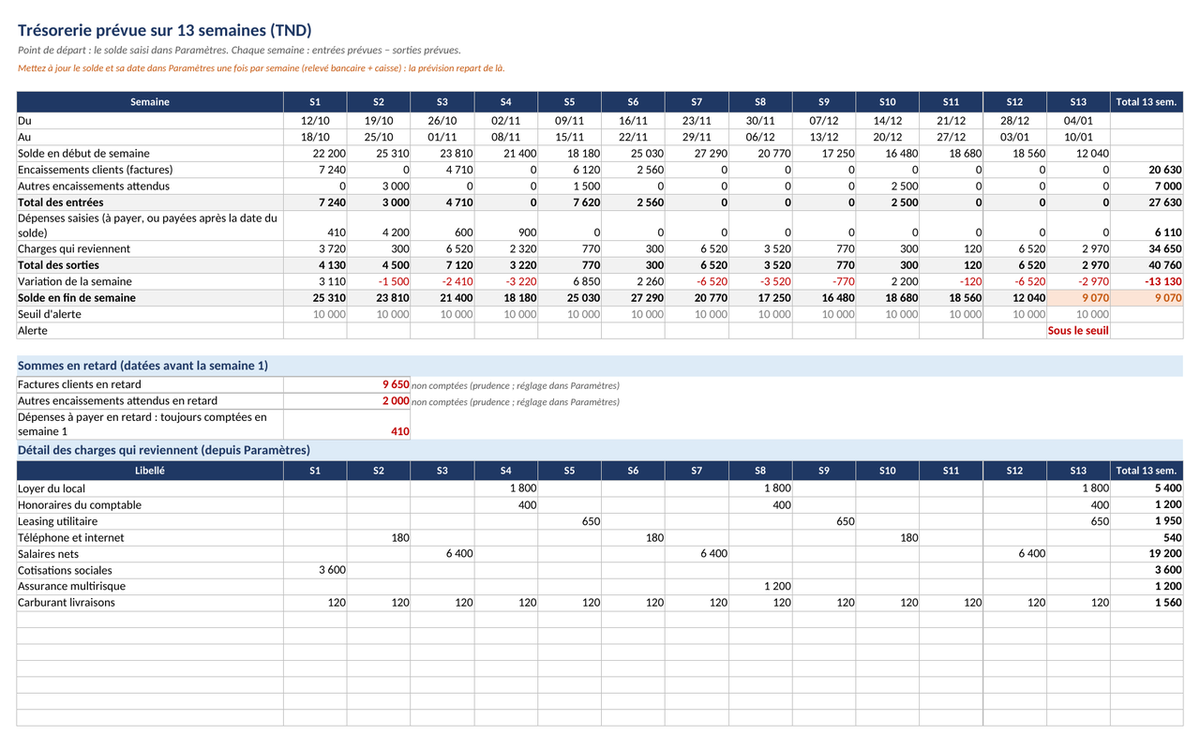The image size is (1200, 750).
Task: Select the S7 column header in the top table
Action: point(697,102)
